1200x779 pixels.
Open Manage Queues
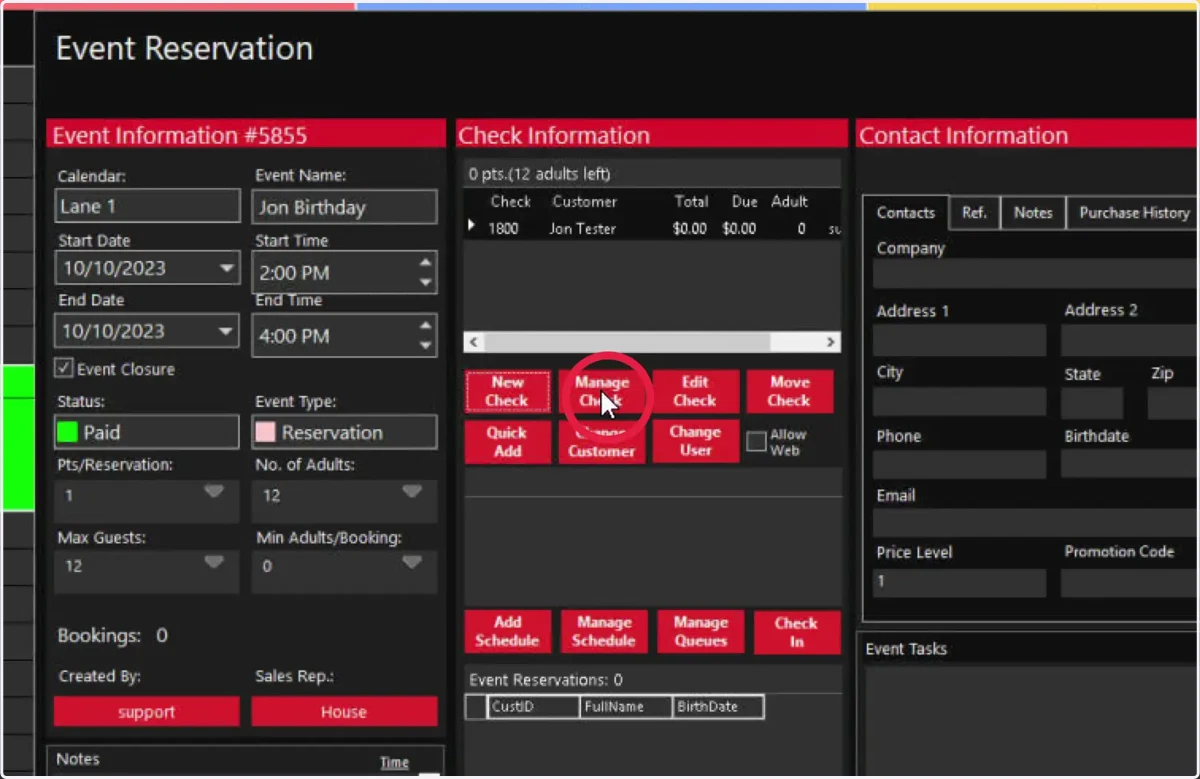pos(700,632)
